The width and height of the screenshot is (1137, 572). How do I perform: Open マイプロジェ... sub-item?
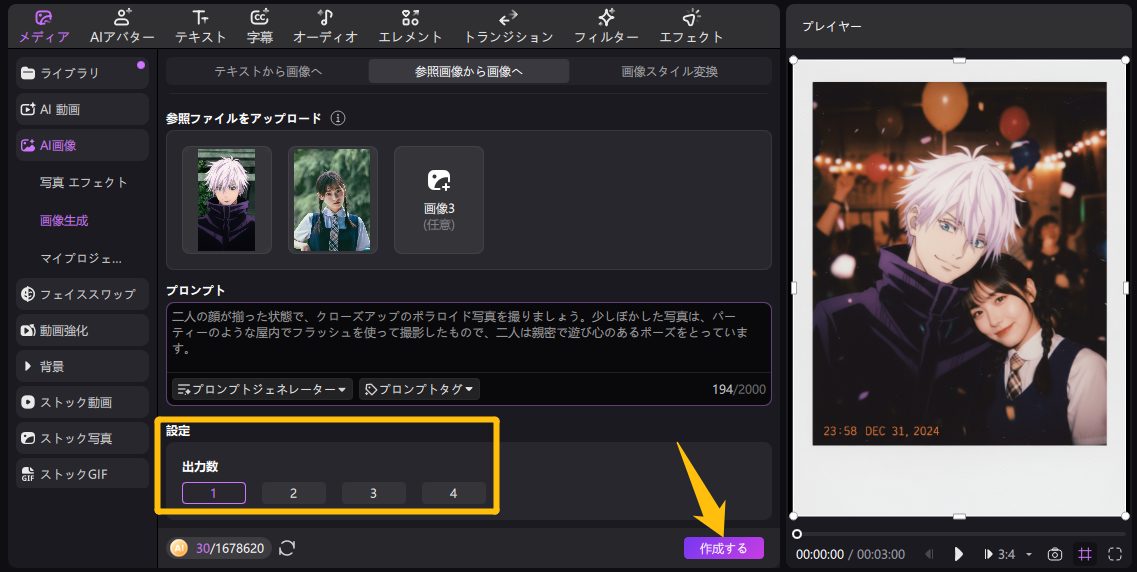tap(80, 258)
